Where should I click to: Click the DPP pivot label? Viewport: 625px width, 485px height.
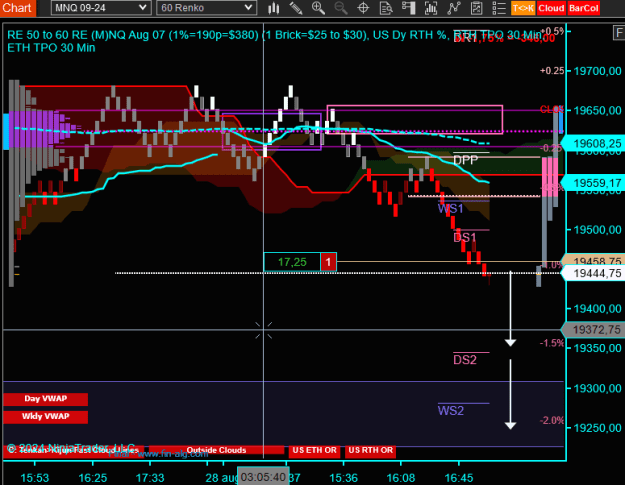466,160
